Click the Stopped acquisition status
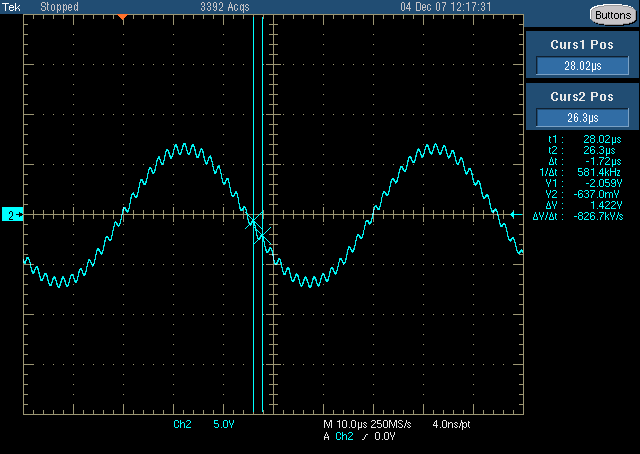The image size is (640, 454). (x=59, y=7)
